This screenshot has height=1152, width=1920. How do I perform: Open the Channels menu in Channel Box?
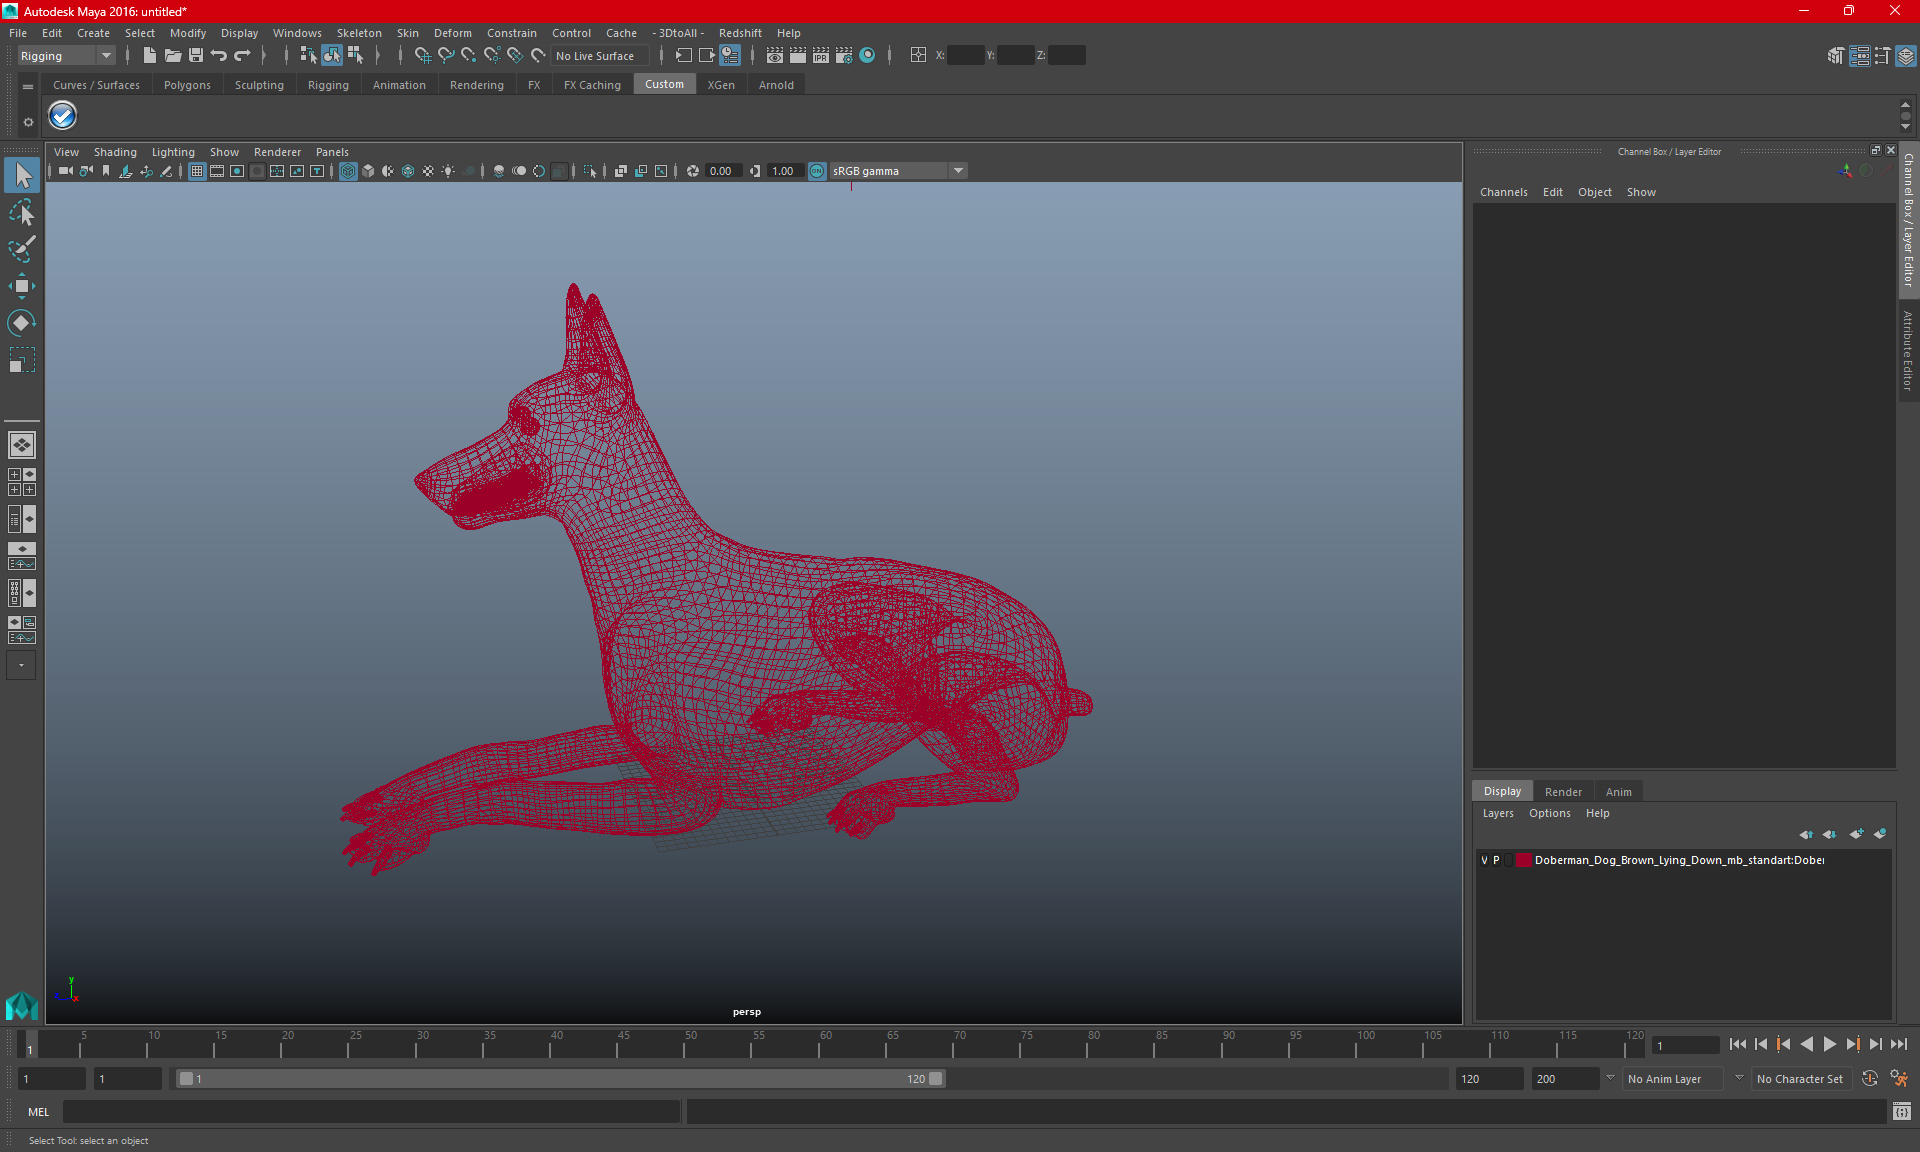tap(1503, 192)
